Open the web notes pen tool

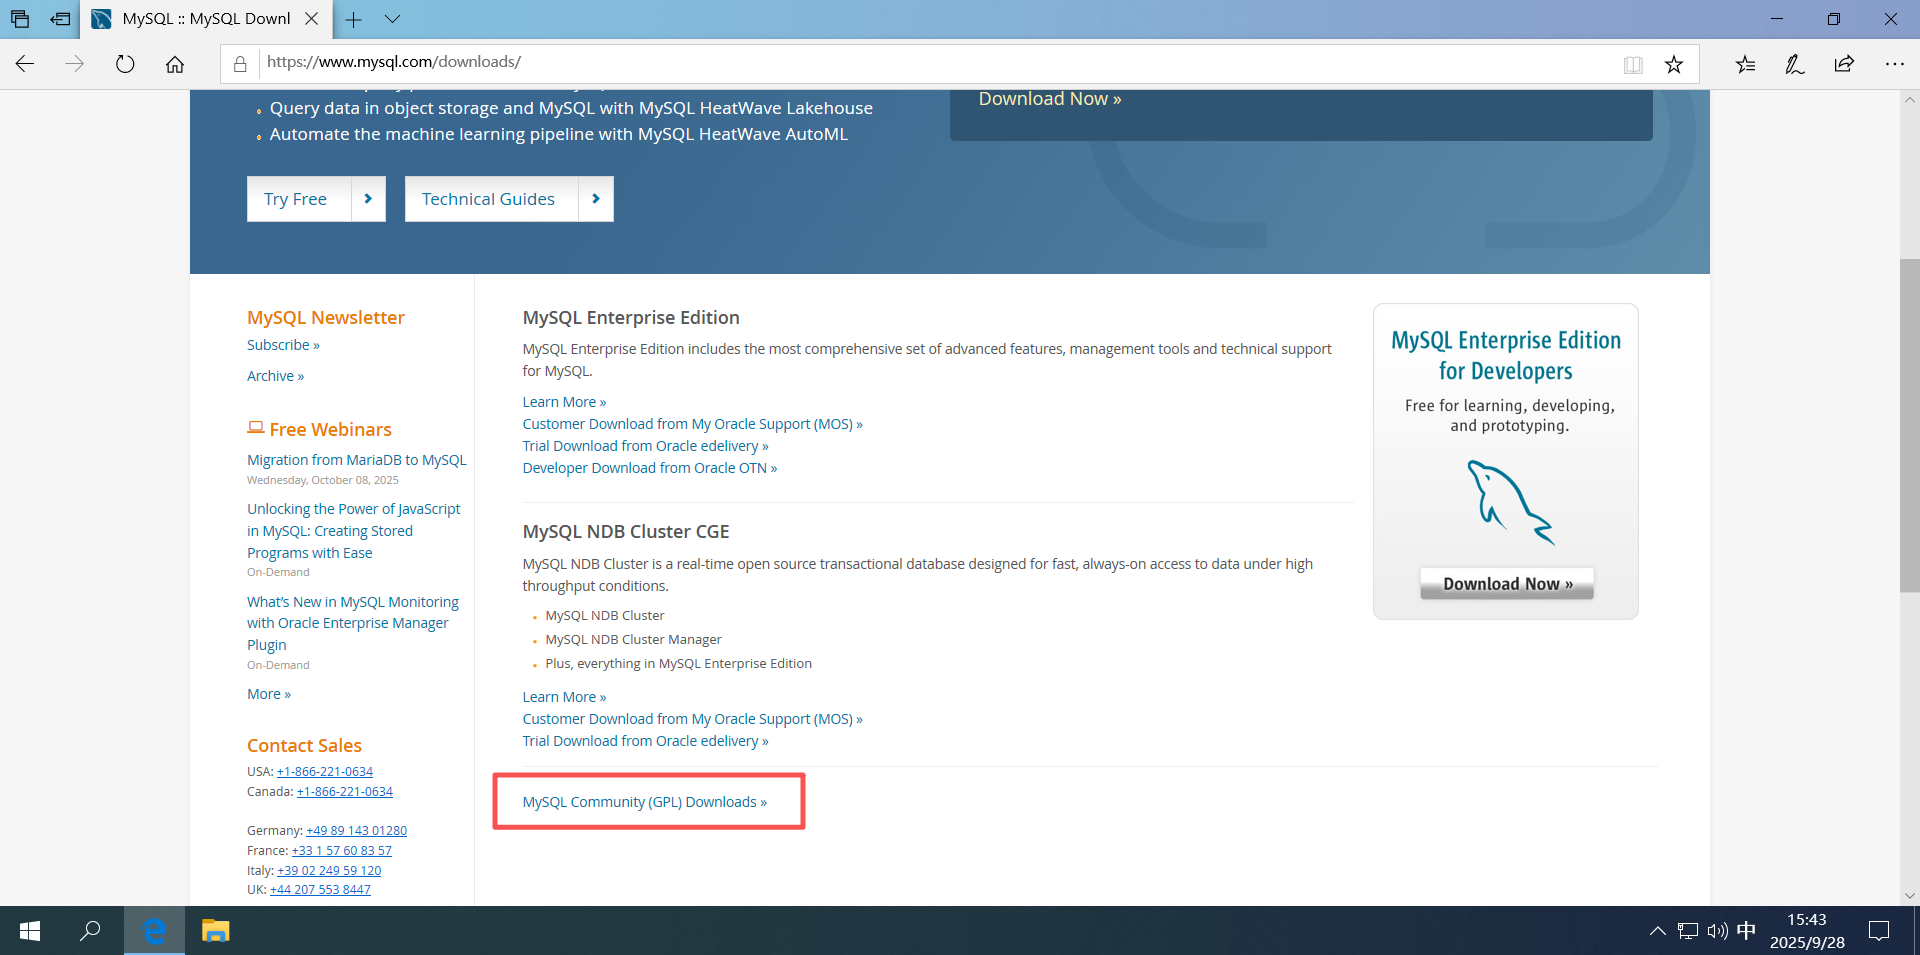point(1795,64)
